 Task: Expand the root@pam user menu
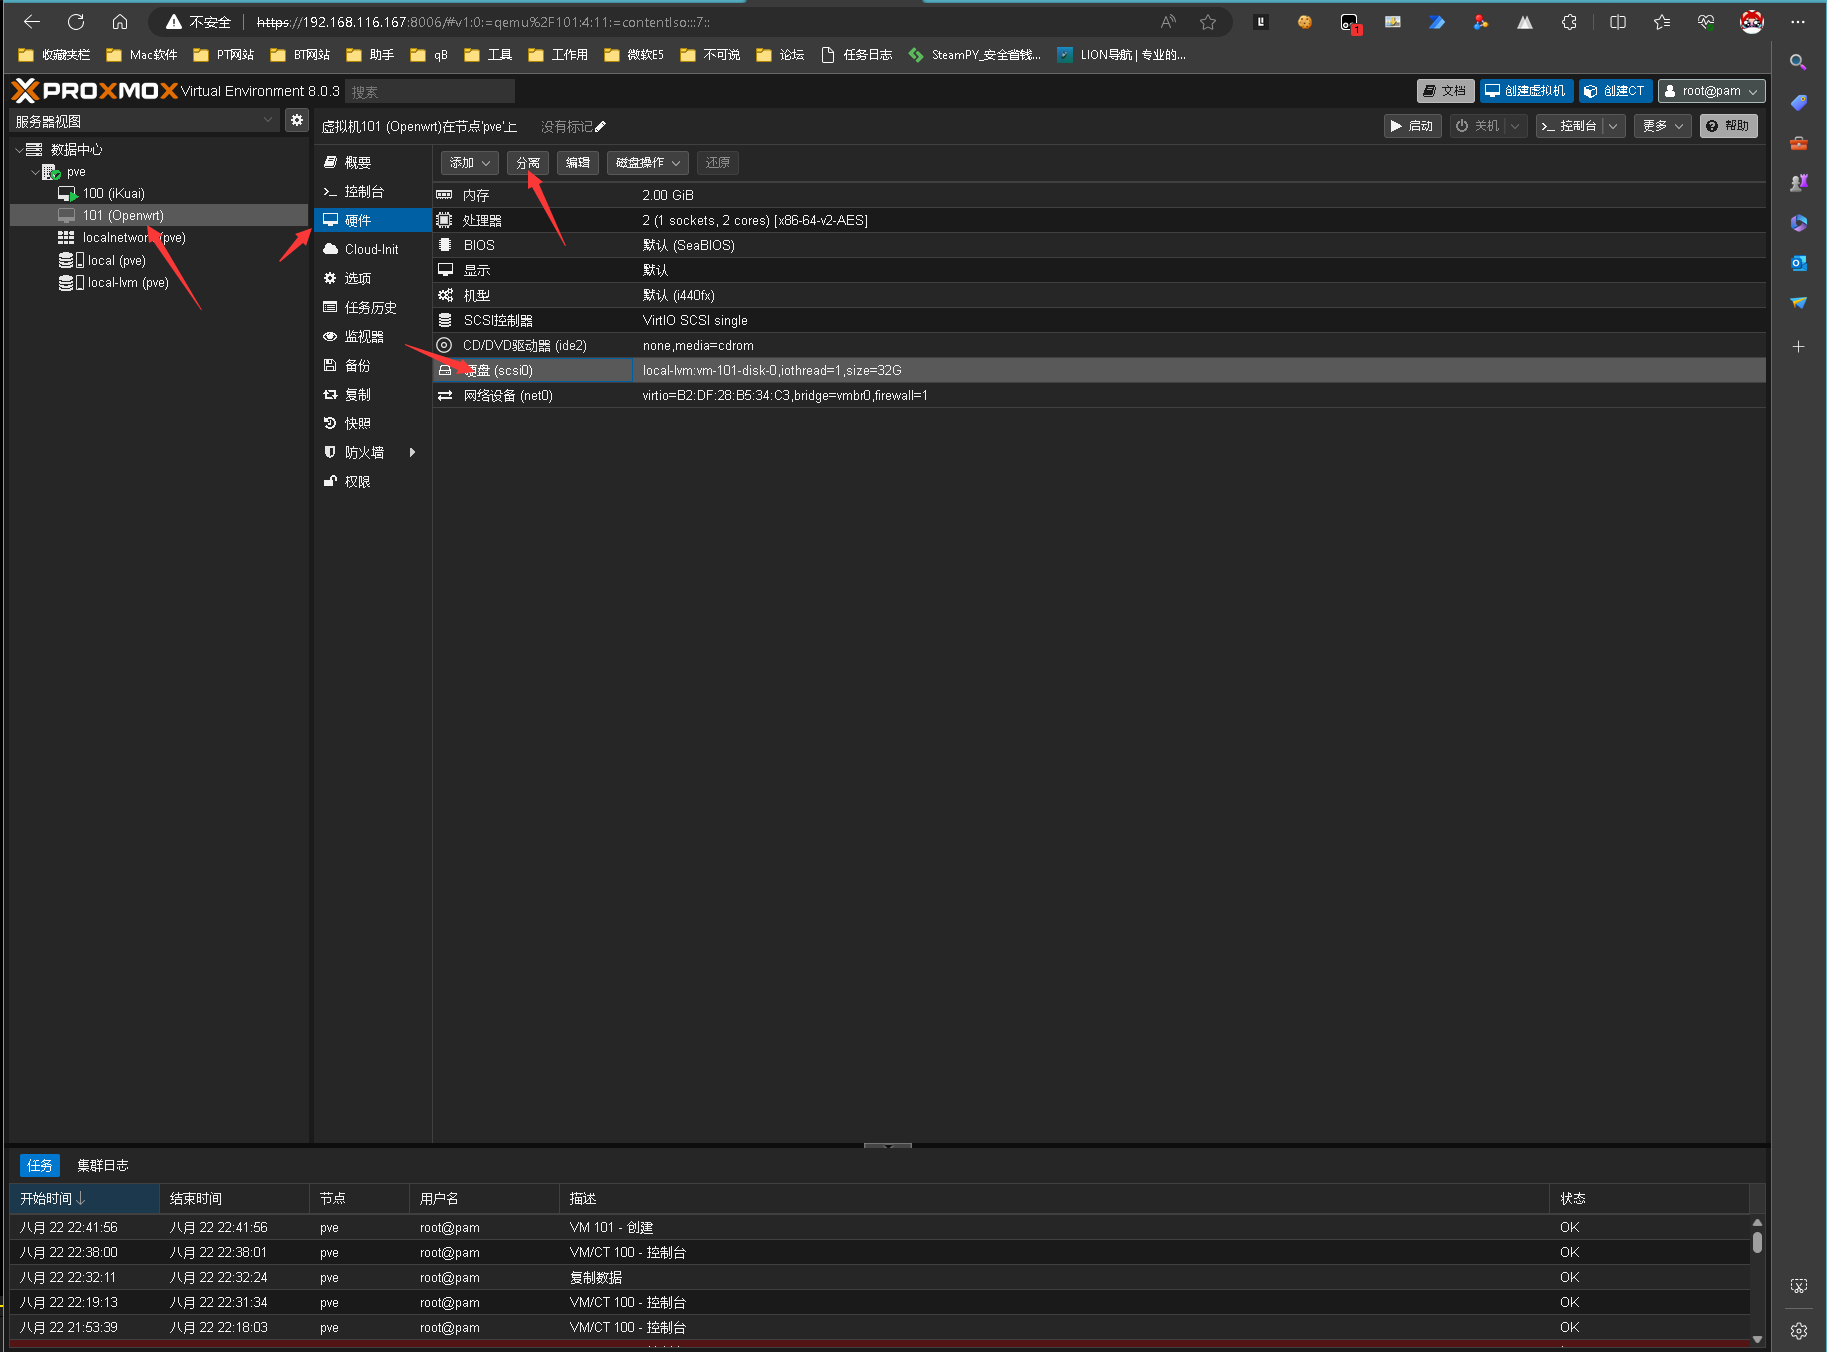[1711, 91]
